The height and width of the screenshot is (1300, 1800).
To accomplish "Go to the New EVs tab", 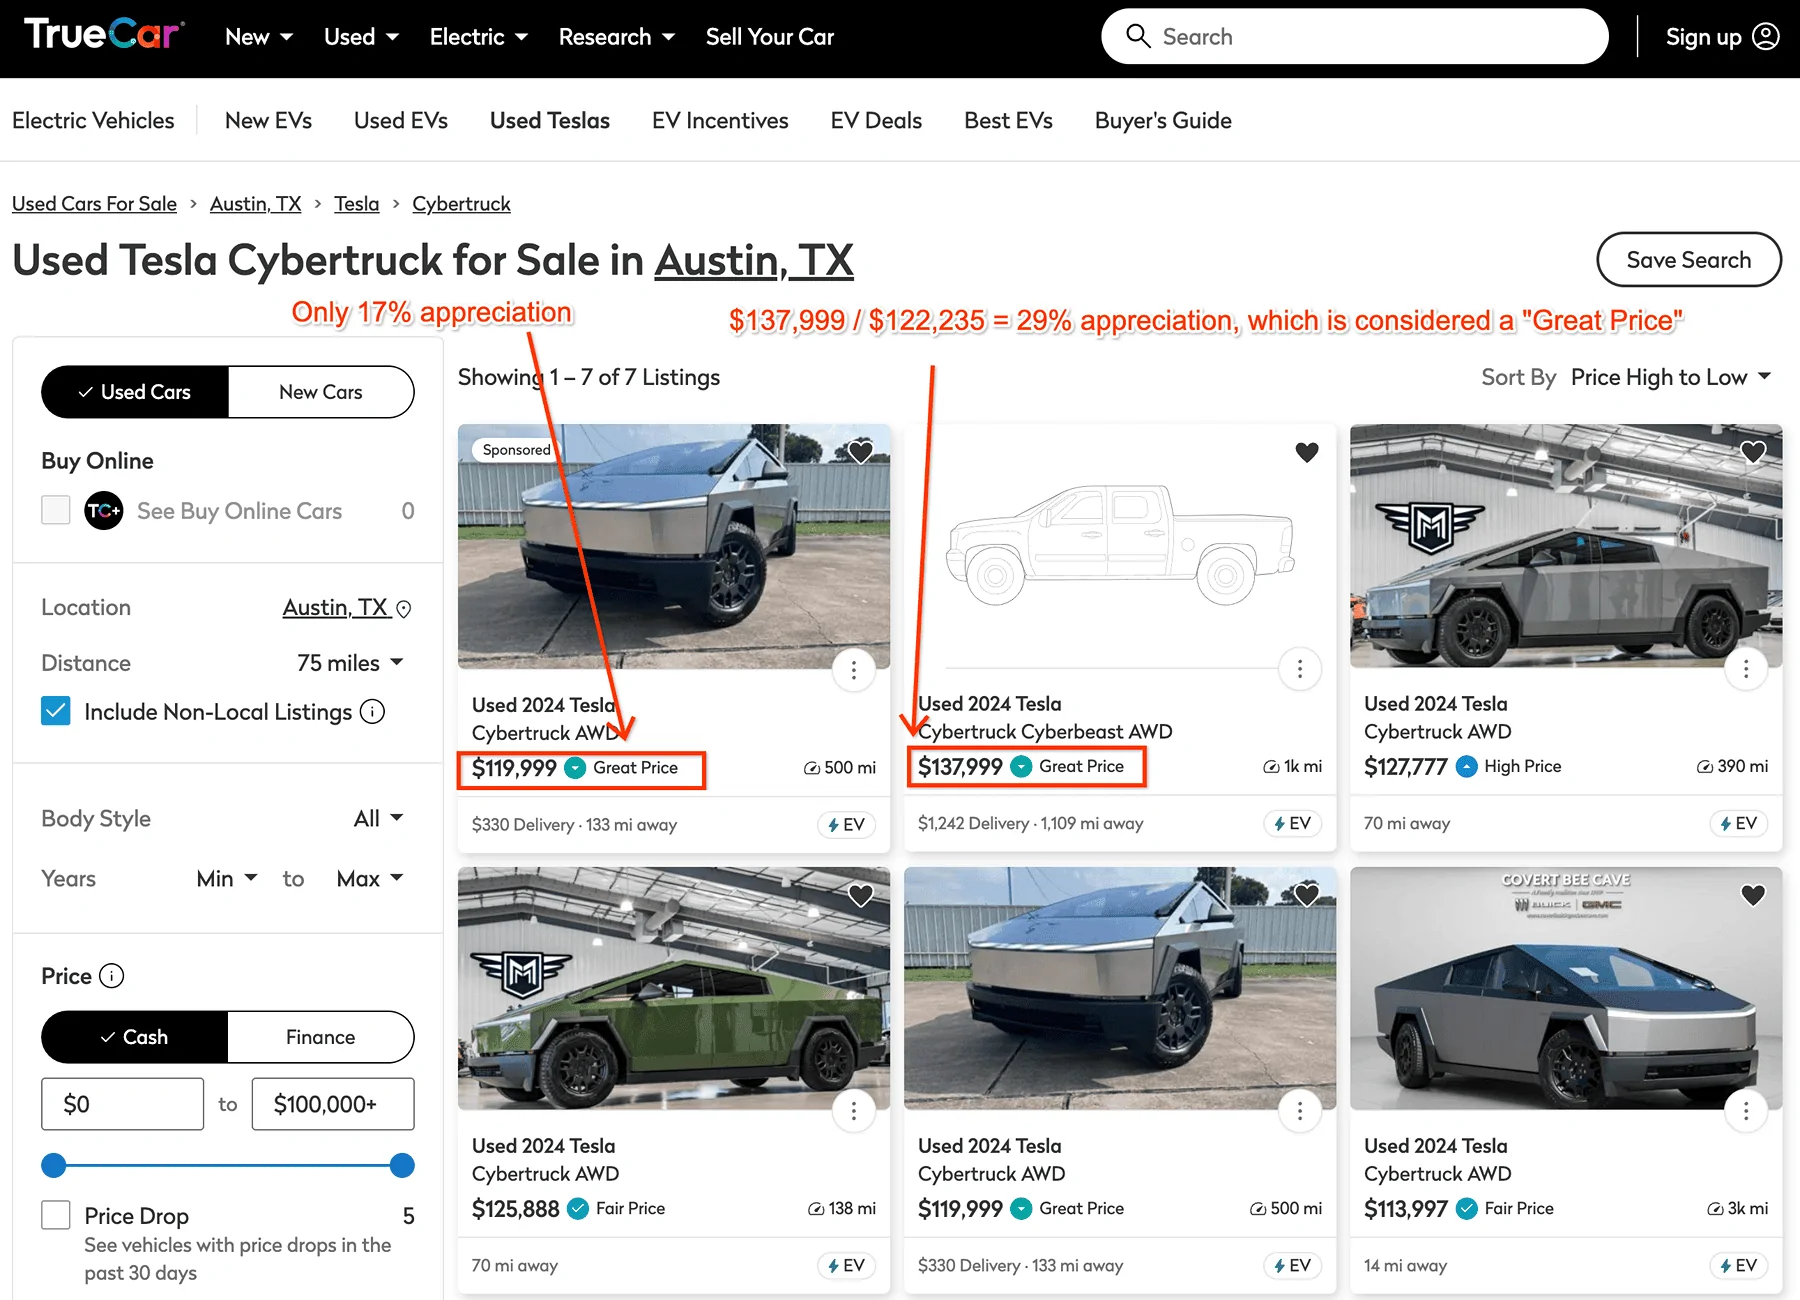I will (x=268, y=120).
